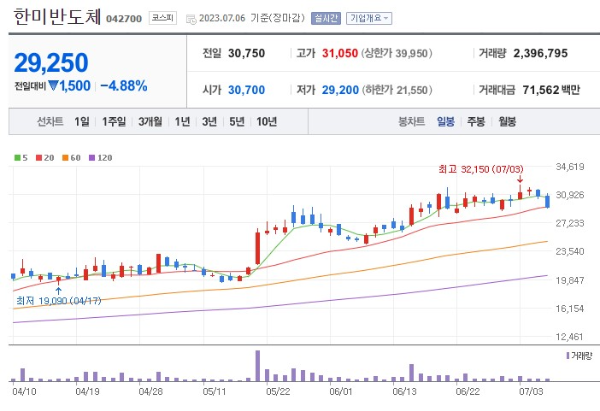
Task: Click the 전일 value 30,750
Action: coord(246,53)
